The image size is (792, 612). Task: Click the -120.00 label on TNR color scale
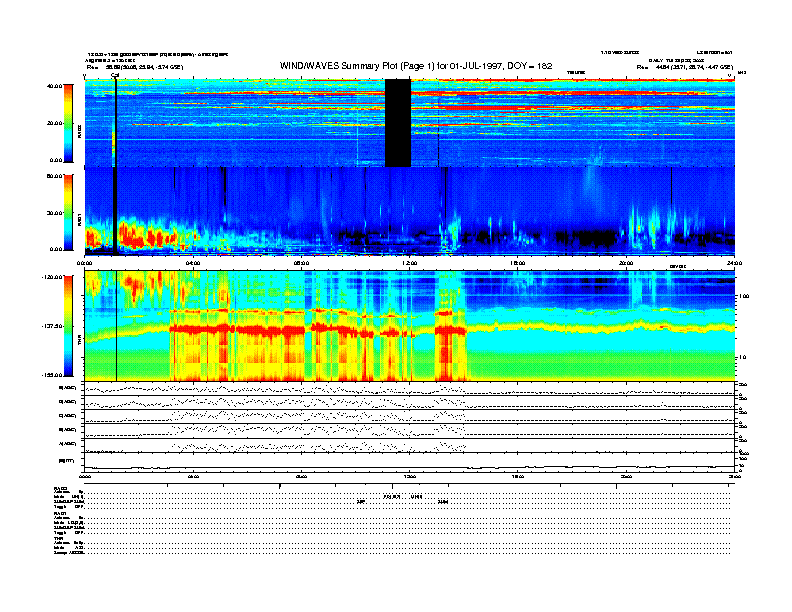(x=52, y=277)
